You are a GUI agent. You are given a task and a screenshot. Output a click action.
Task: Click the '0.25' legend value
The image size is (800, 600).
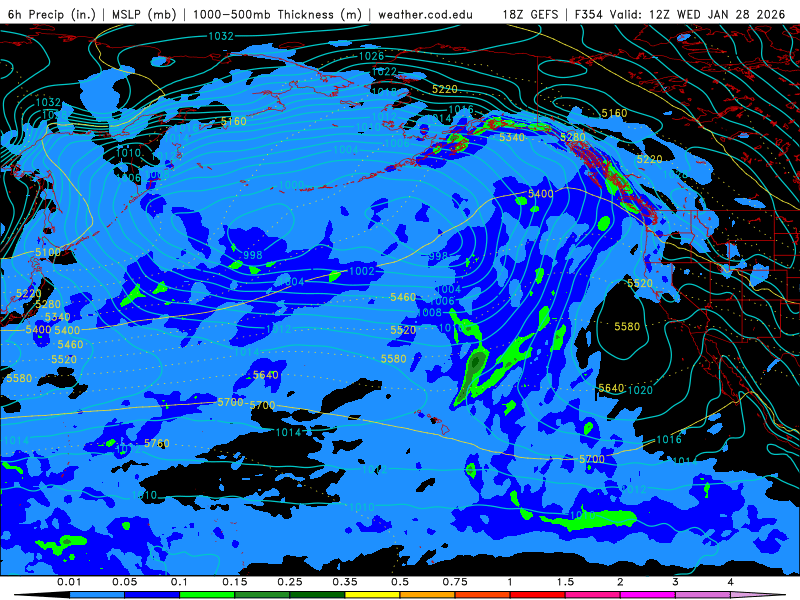click(x=290, y=582)
